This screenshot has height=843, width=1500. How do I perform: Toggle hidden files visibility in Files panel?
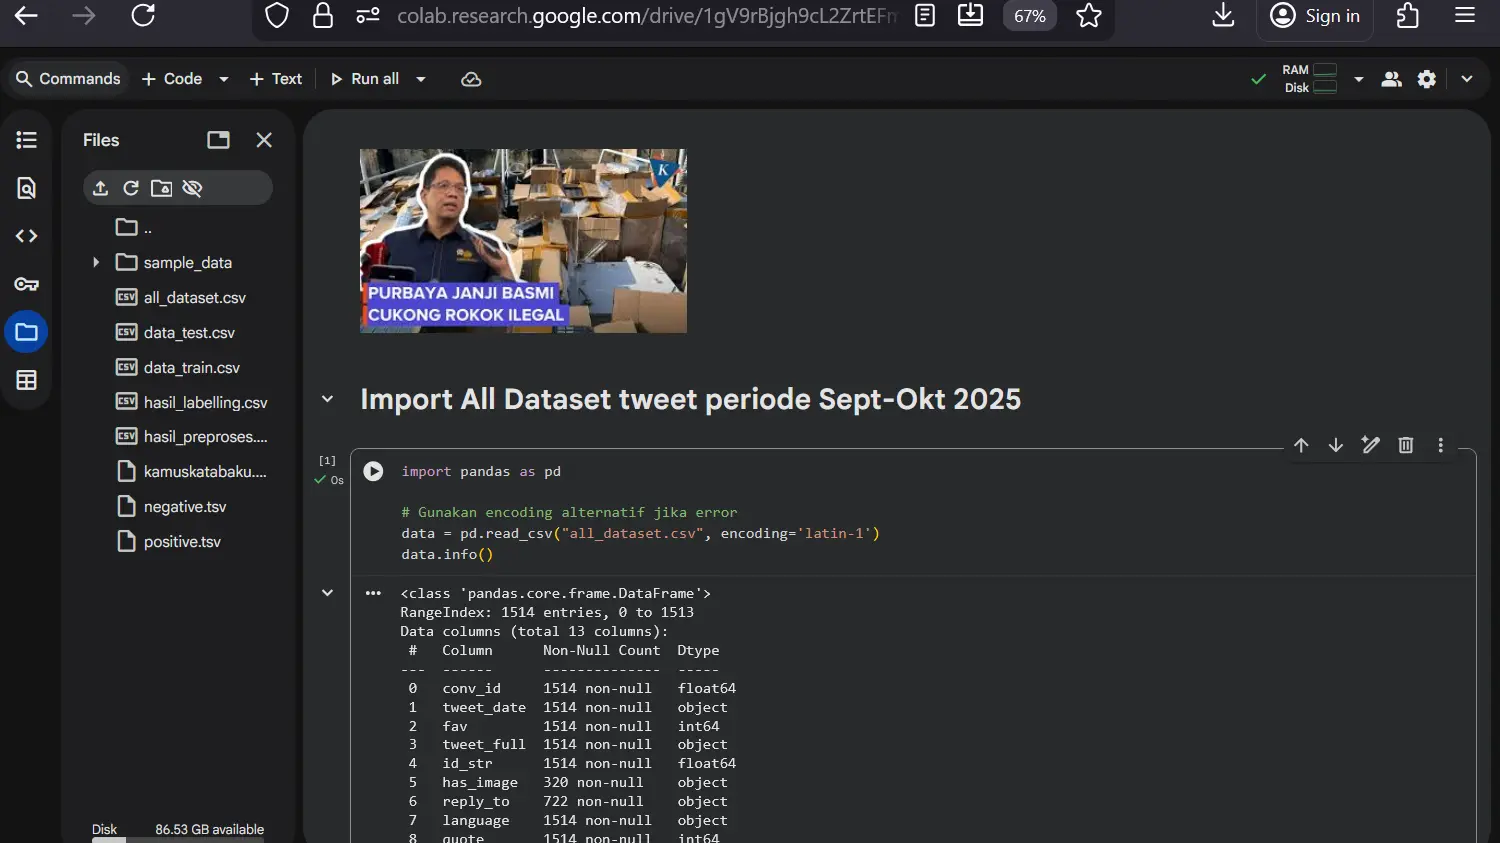click(192, 187)
